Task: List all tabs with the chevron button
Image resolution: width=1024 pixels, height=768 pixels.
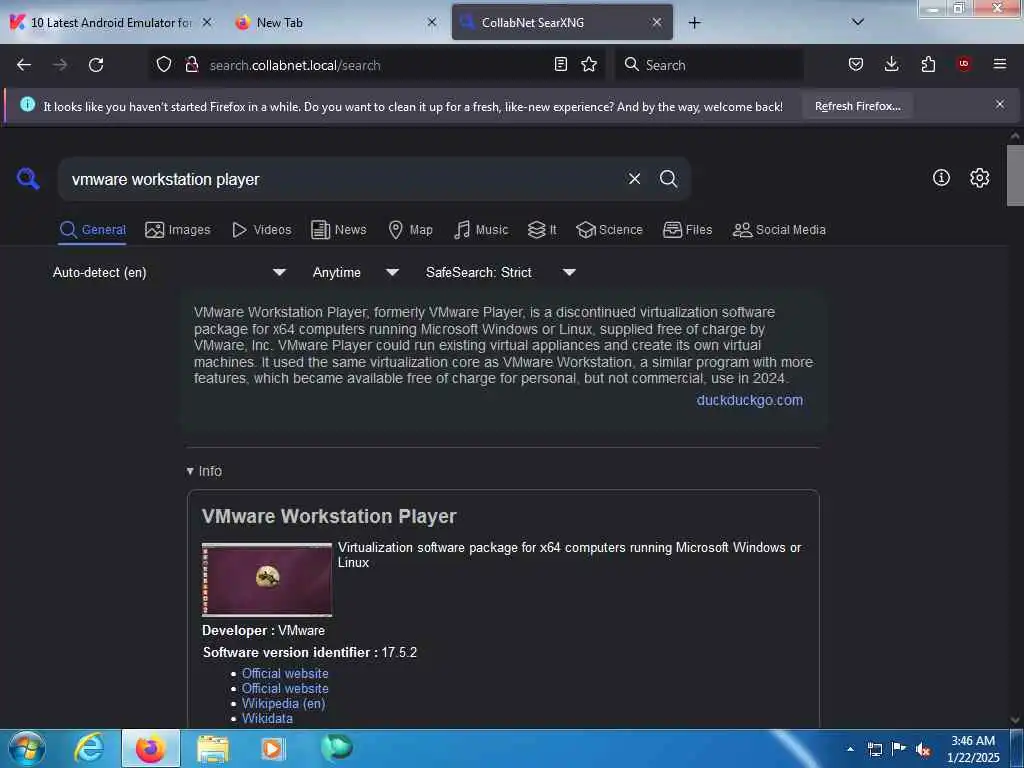Action: [858, 22]
